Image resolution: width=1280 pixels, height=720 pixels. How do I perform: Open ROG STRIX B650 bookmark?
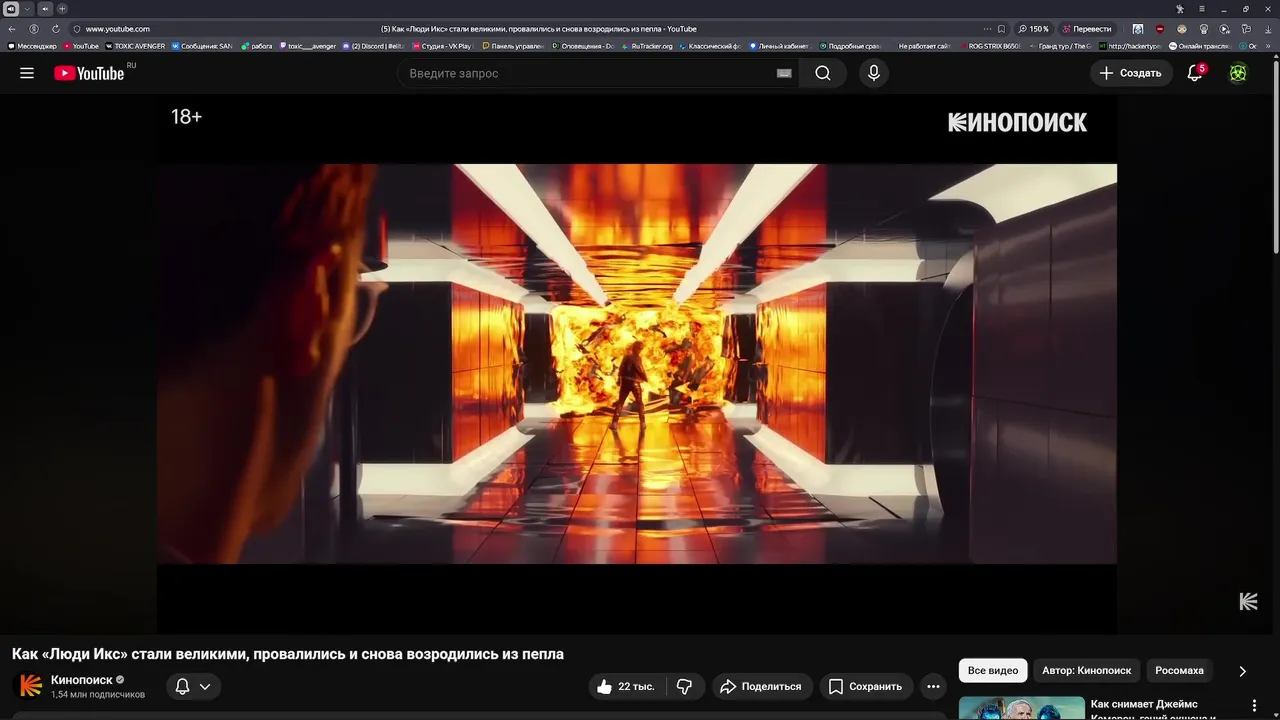[991, 46]
